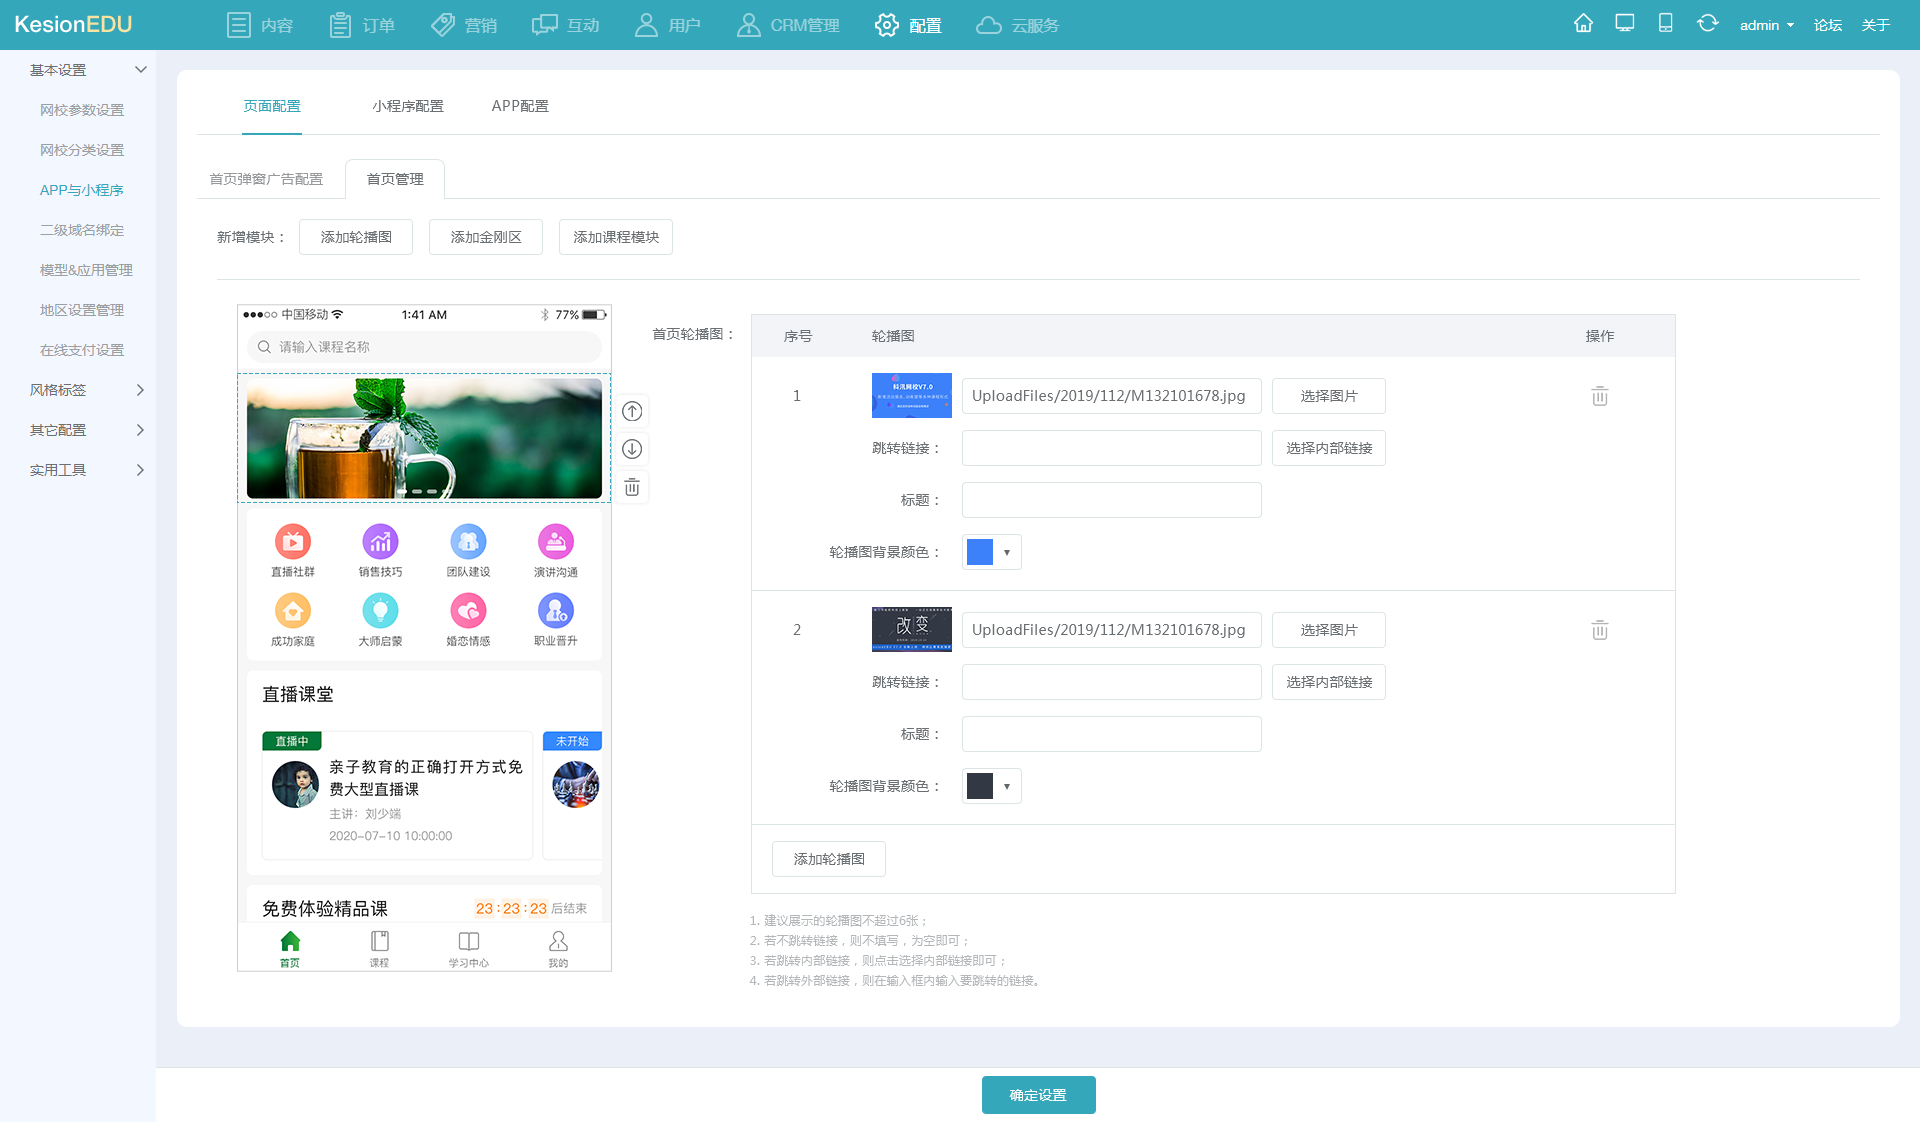Open the 首页弹窗广告配置 tab
This screenshot has height=1122, width=1920.
(x=265, y=179)
